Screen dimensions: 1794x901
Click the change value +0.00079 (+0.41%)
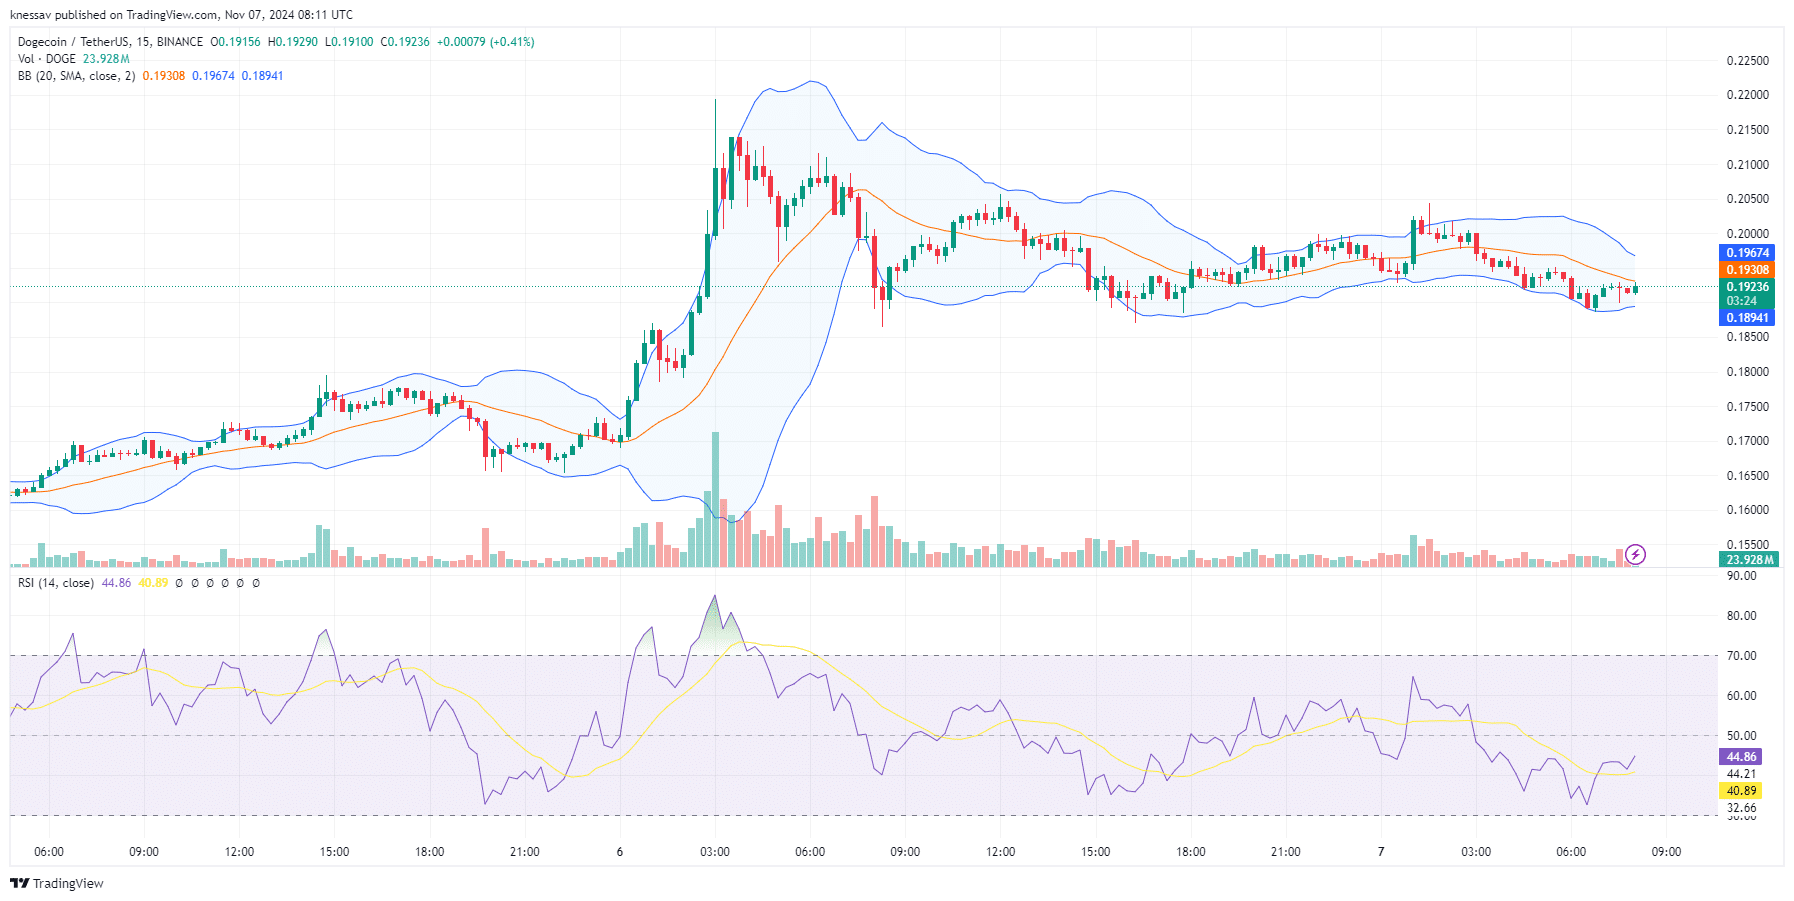click(486, 42)
